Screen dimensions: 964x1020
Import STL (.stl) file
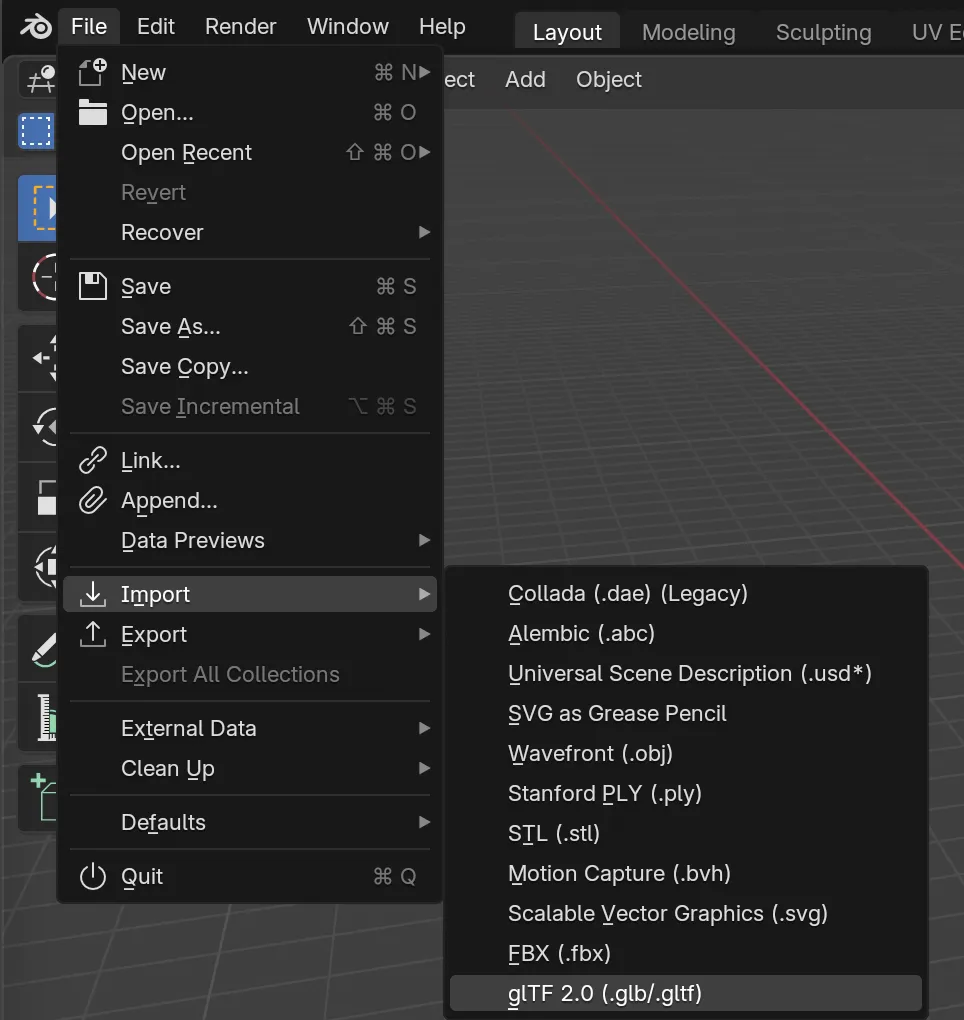pos(686,833)
